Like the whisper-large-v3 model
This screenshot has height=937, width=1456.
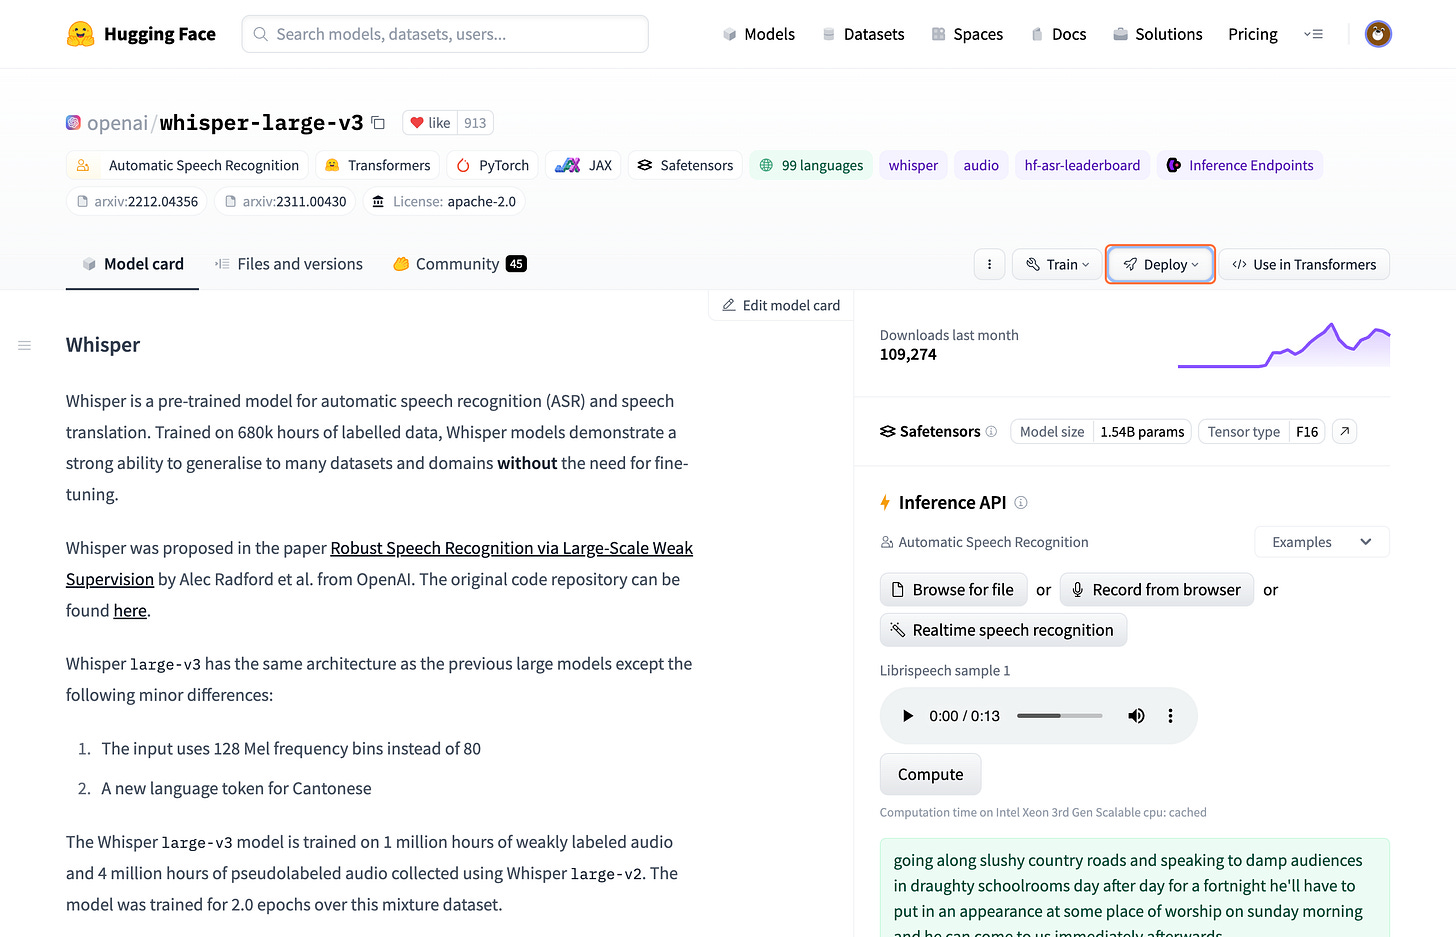(x=430, y=123)
